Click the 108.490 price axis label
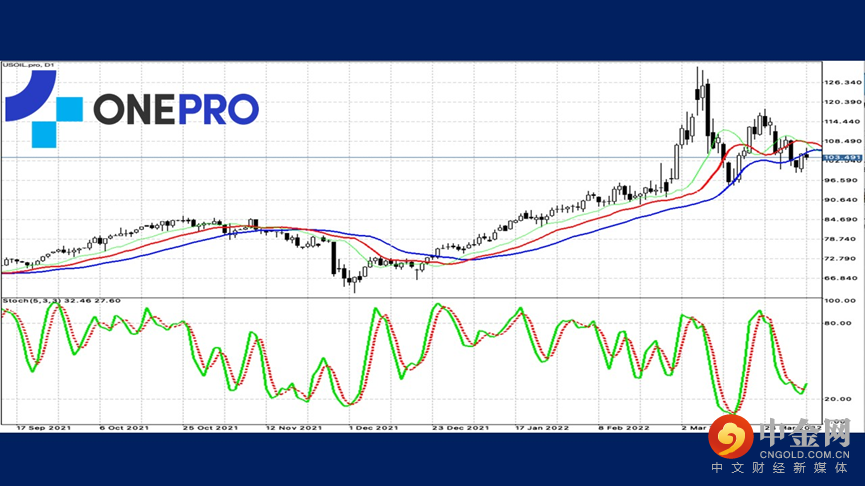865x486 pixels. pos(842,141)
